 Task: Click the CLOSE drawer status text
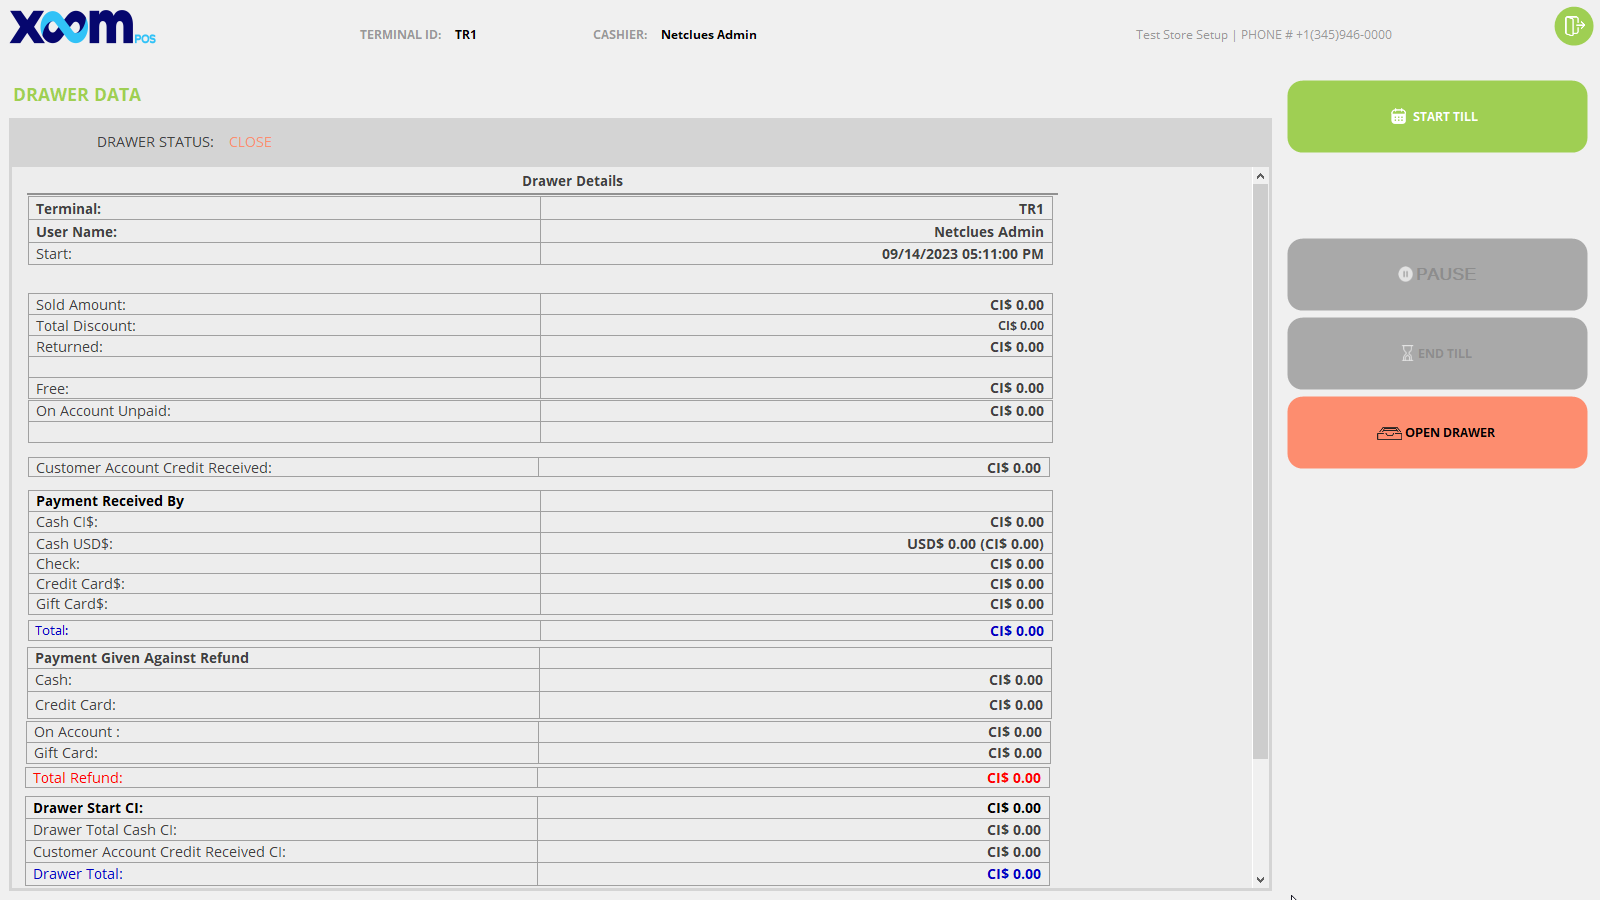tap(250, 142)
